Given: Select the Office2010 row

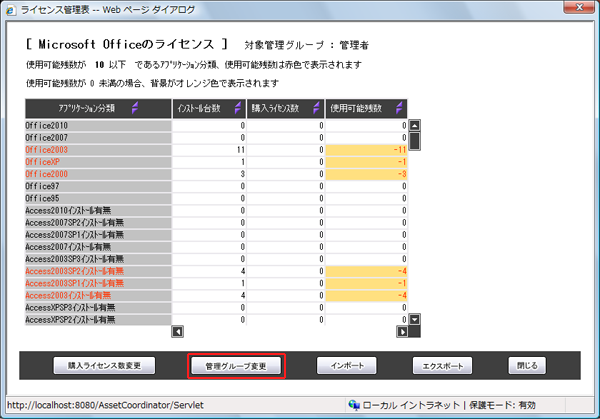Looking at the screenshot, I should click(216, 126).
